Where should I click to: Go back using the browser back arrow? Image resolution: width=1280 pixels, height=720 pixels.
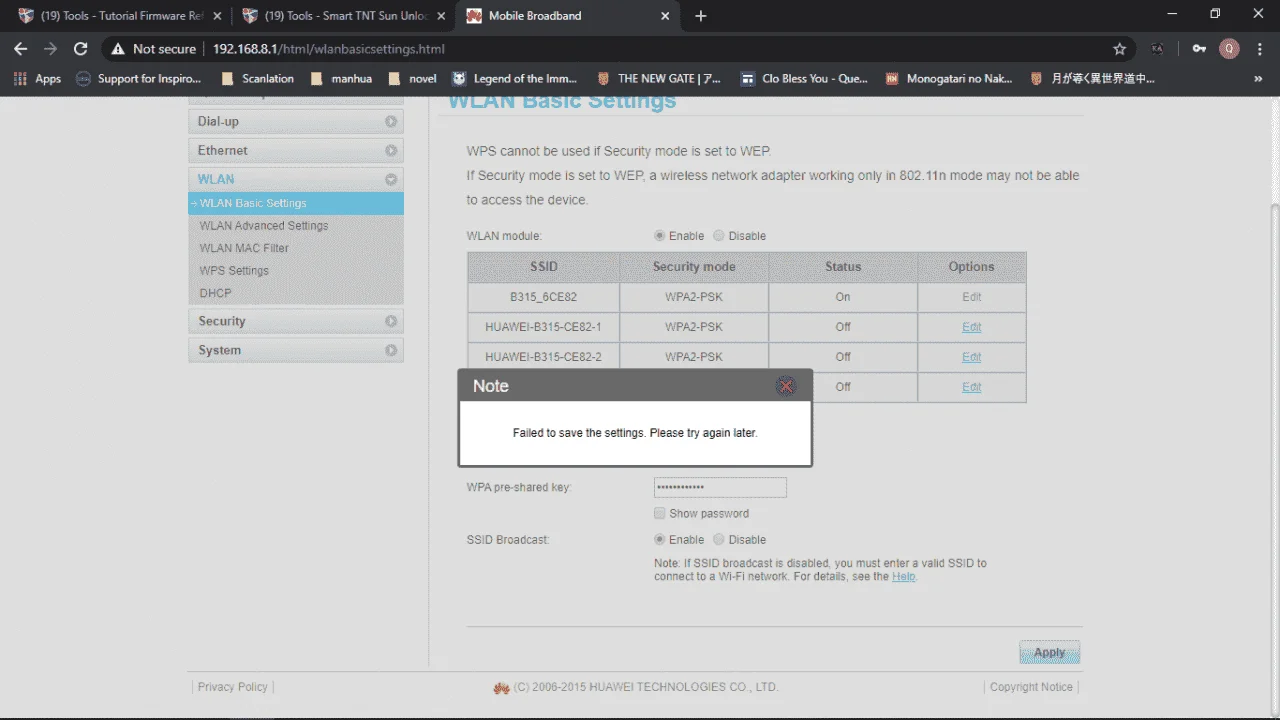(20, 48)
